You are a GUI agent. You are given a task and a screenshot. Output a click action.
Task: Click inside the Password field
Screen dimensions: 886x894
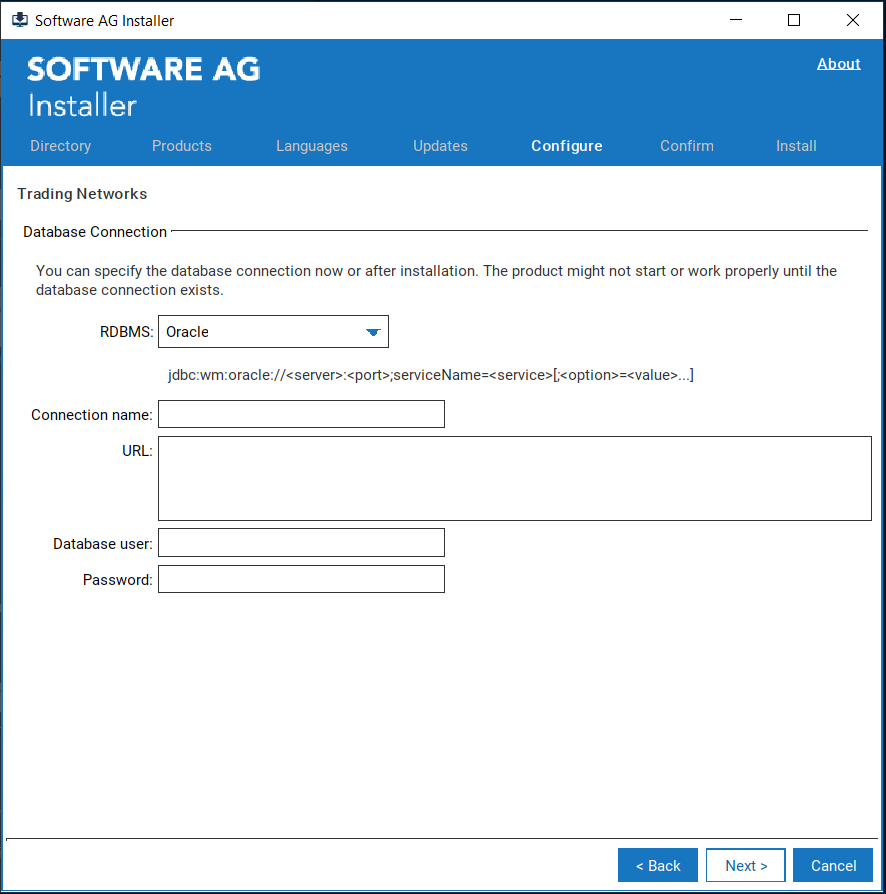tap(300, 578)
